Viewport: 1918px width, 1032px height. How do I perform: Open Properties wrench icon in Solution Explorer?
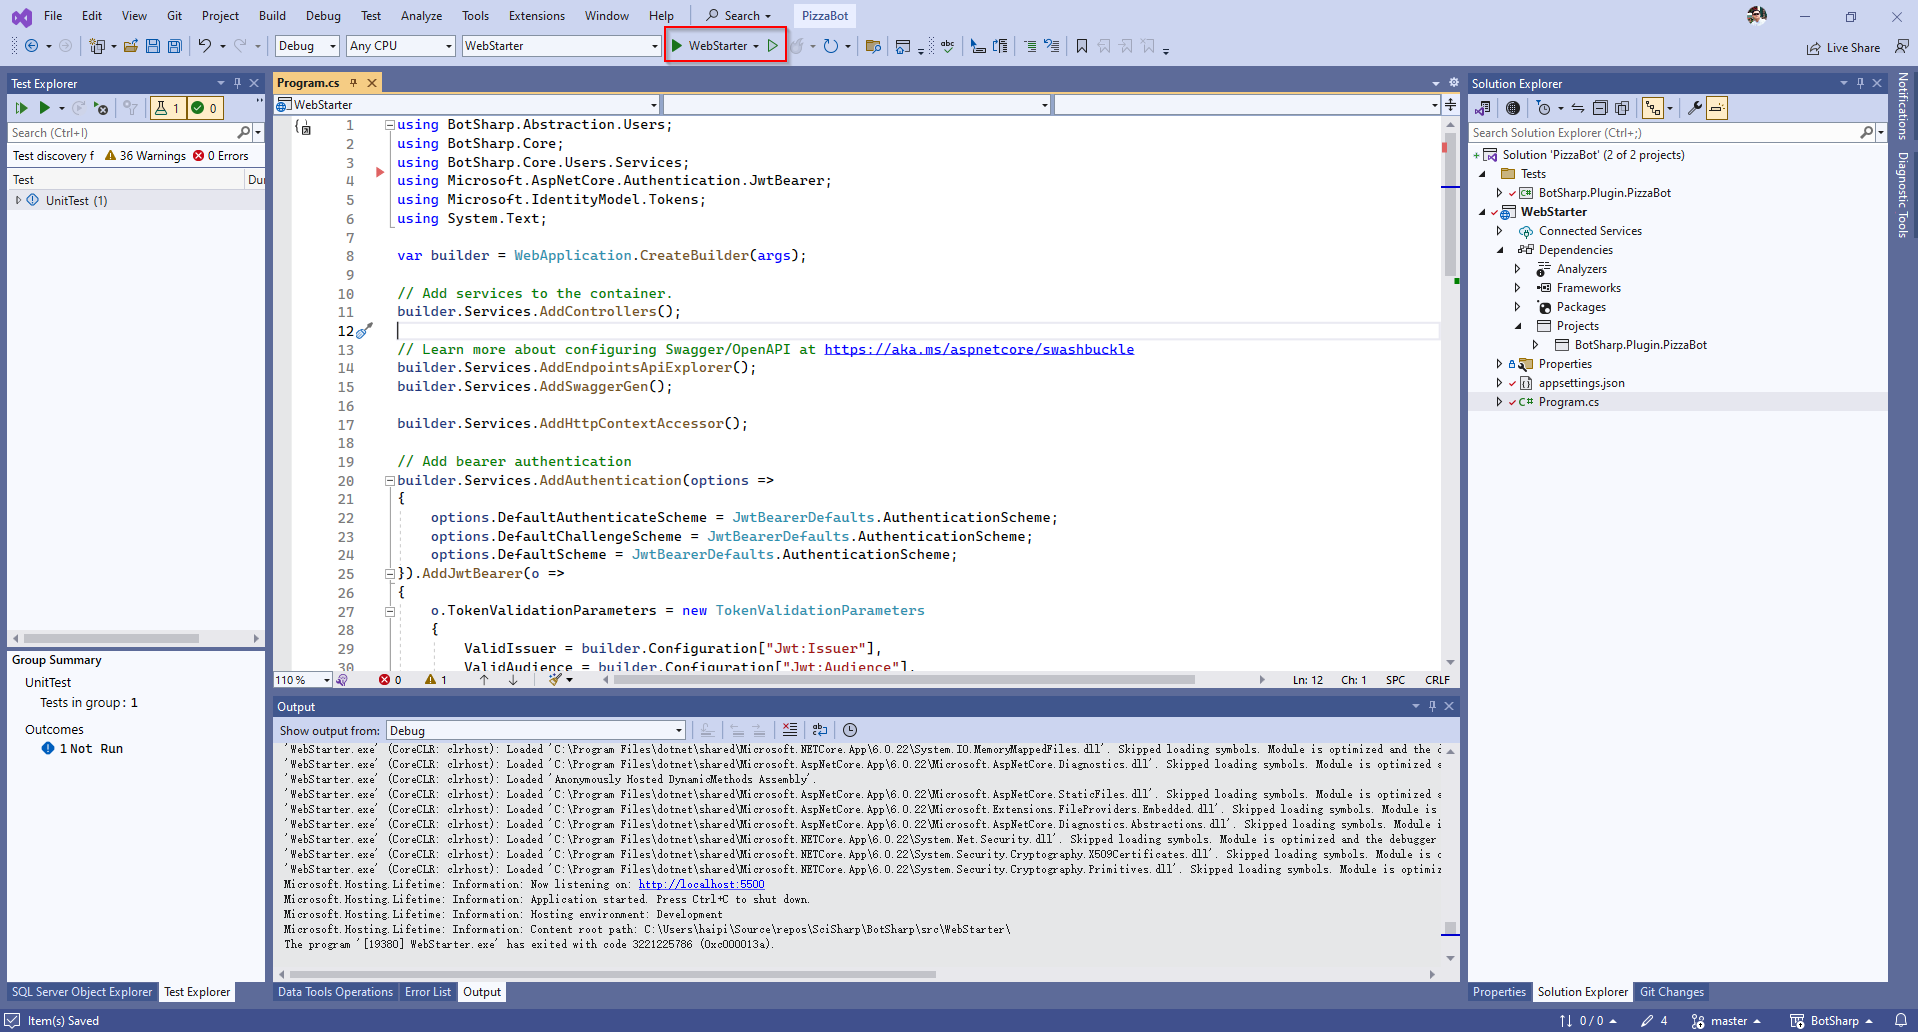click(x=1695, y=108)
